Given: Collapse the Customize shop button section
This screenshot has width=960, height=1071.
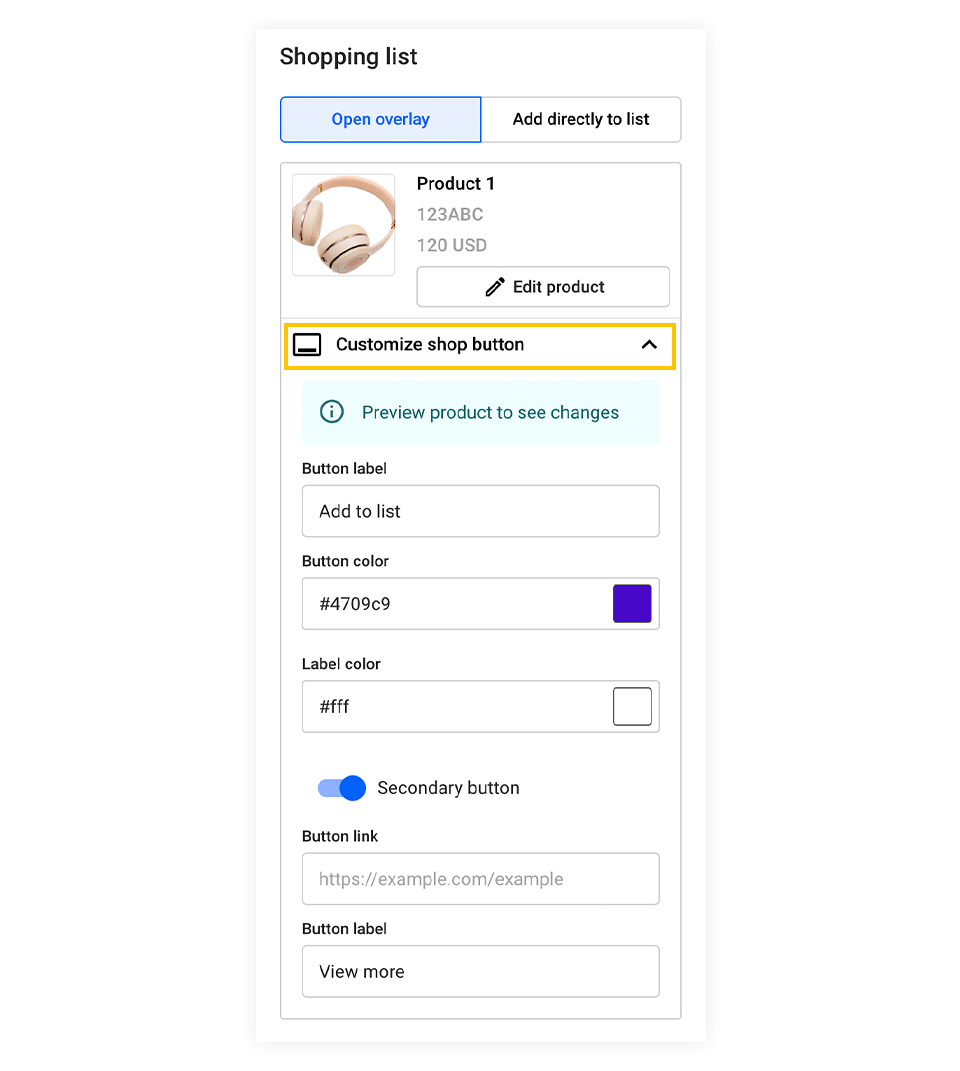Looking at the screenshot, I should pos(649,344).
